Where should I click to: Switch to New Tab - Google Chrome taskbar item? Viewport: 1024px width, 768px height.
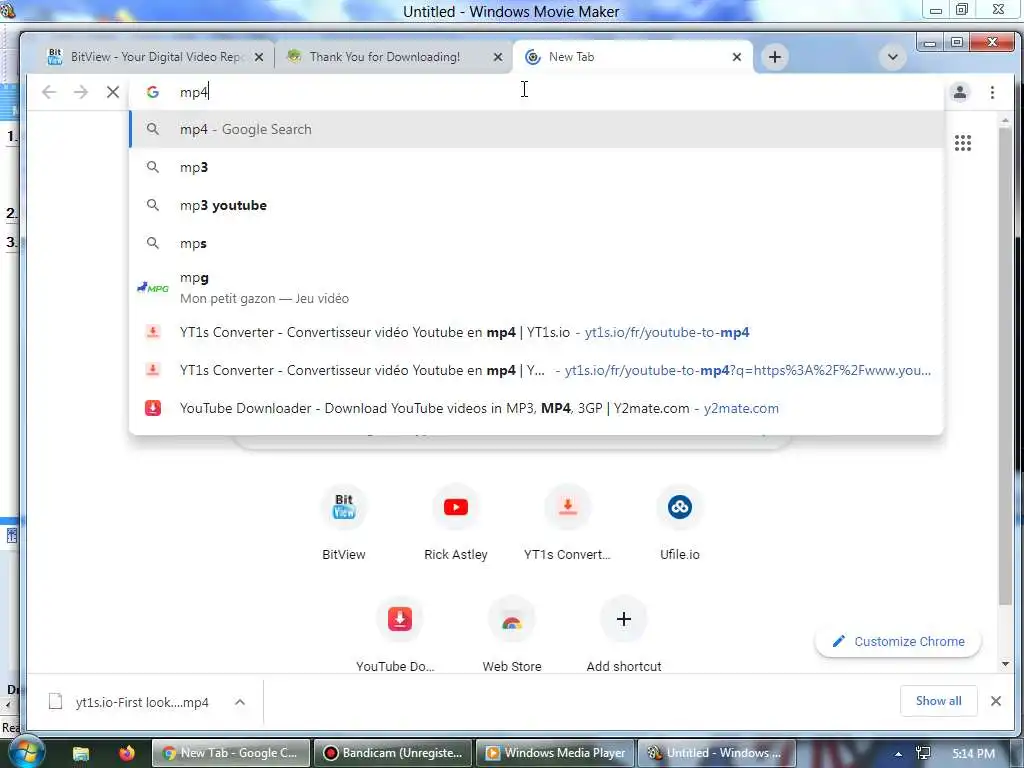coord(231,753)
